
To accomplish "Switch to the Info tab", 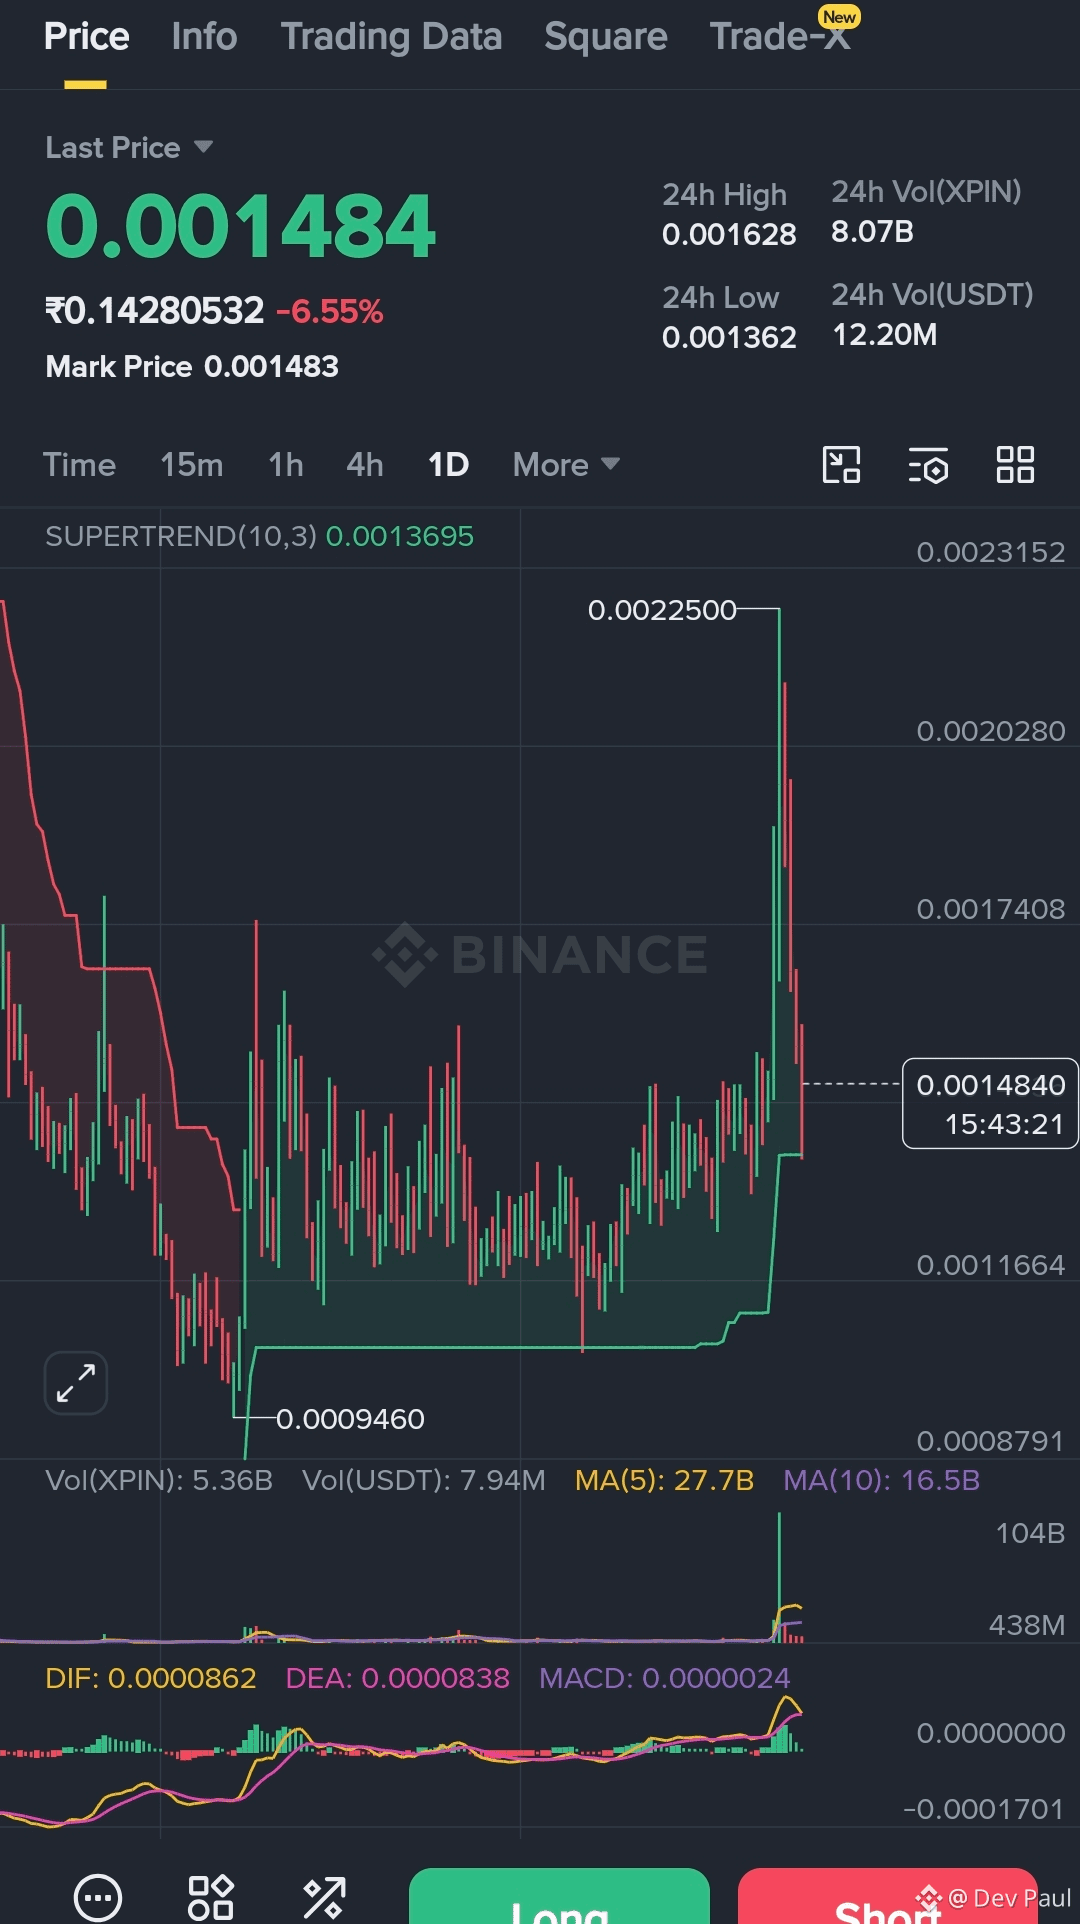I will point(204,37).
